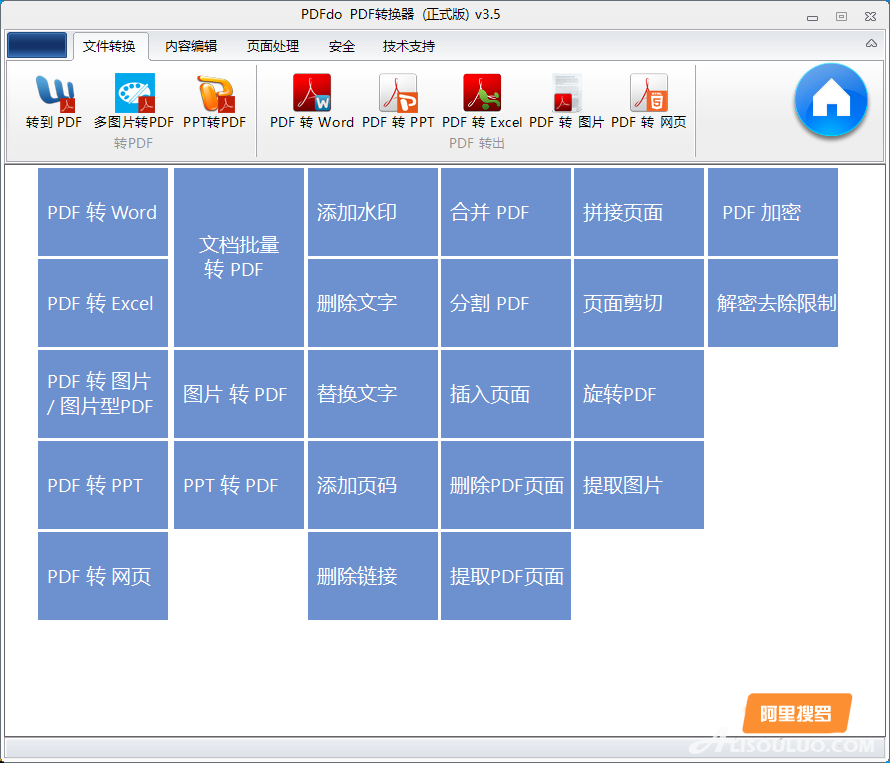The width and height of the screenshot is (890, 763).
Task: Collapse the ribbon with the up arrow
Action: point(871,43)
